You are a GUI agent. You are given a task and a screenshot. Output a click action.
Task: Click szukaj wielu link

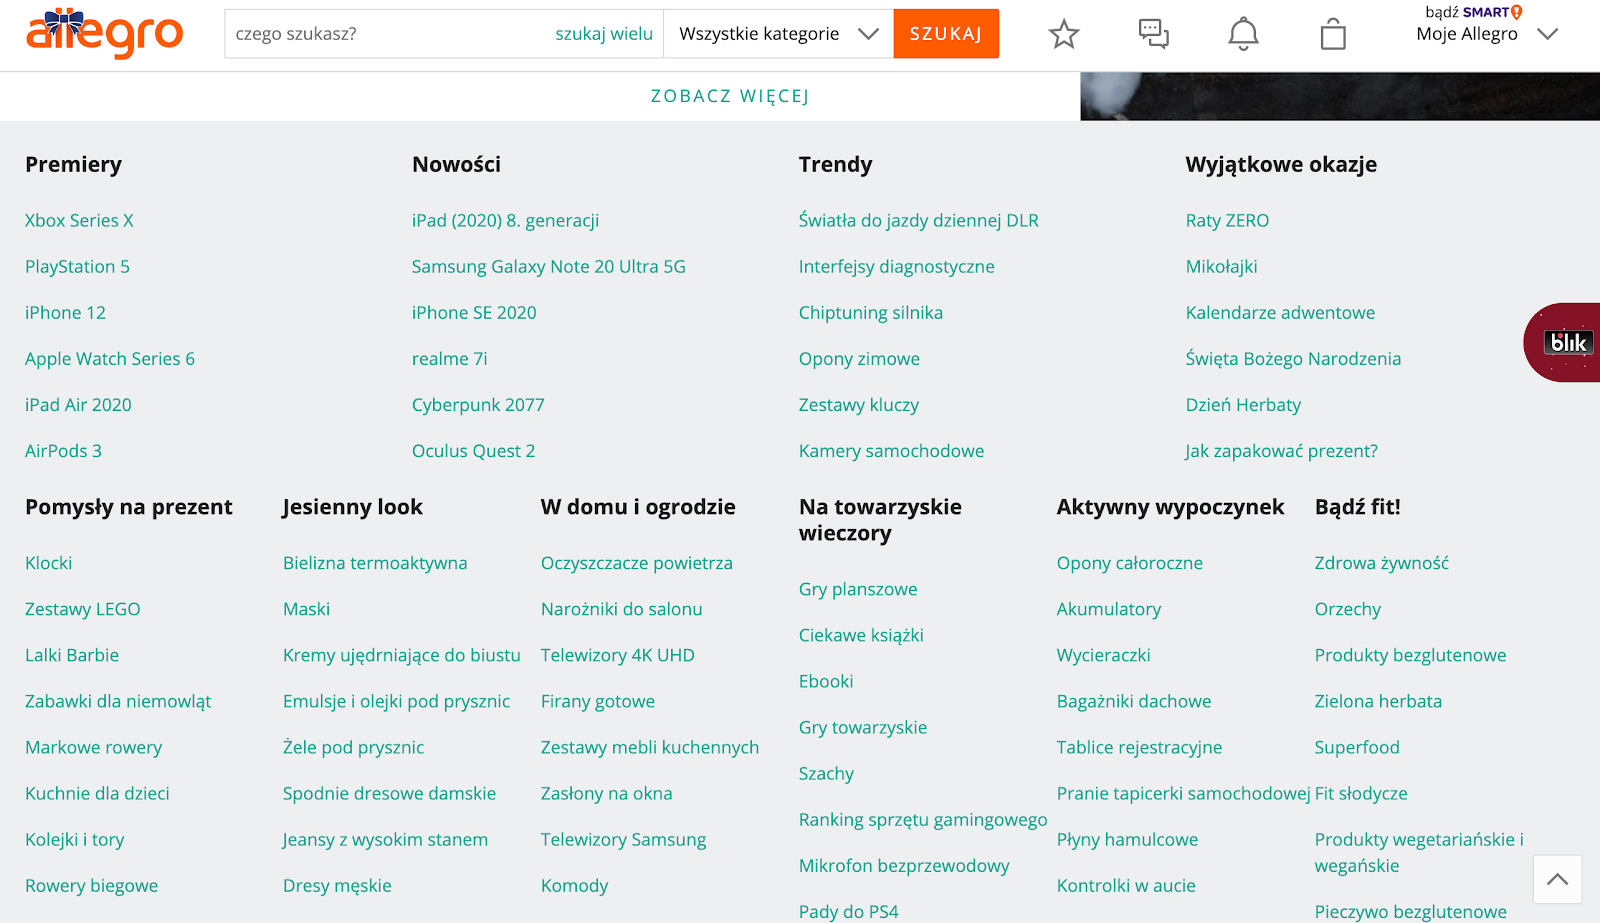(604, 34)
